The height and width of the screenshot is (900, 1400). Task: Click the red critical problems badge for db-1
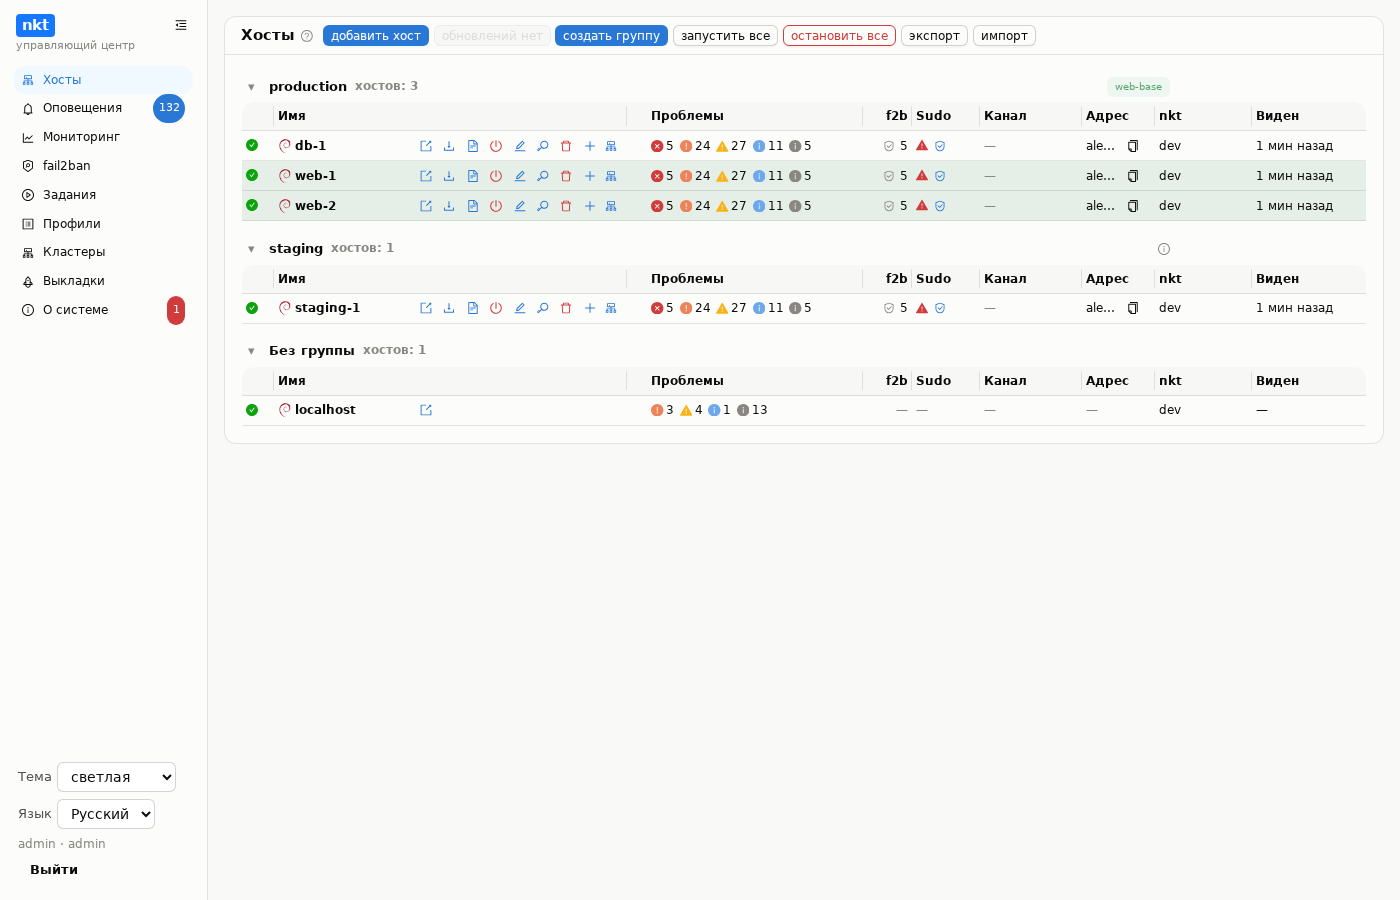click(x=662, y=146)
